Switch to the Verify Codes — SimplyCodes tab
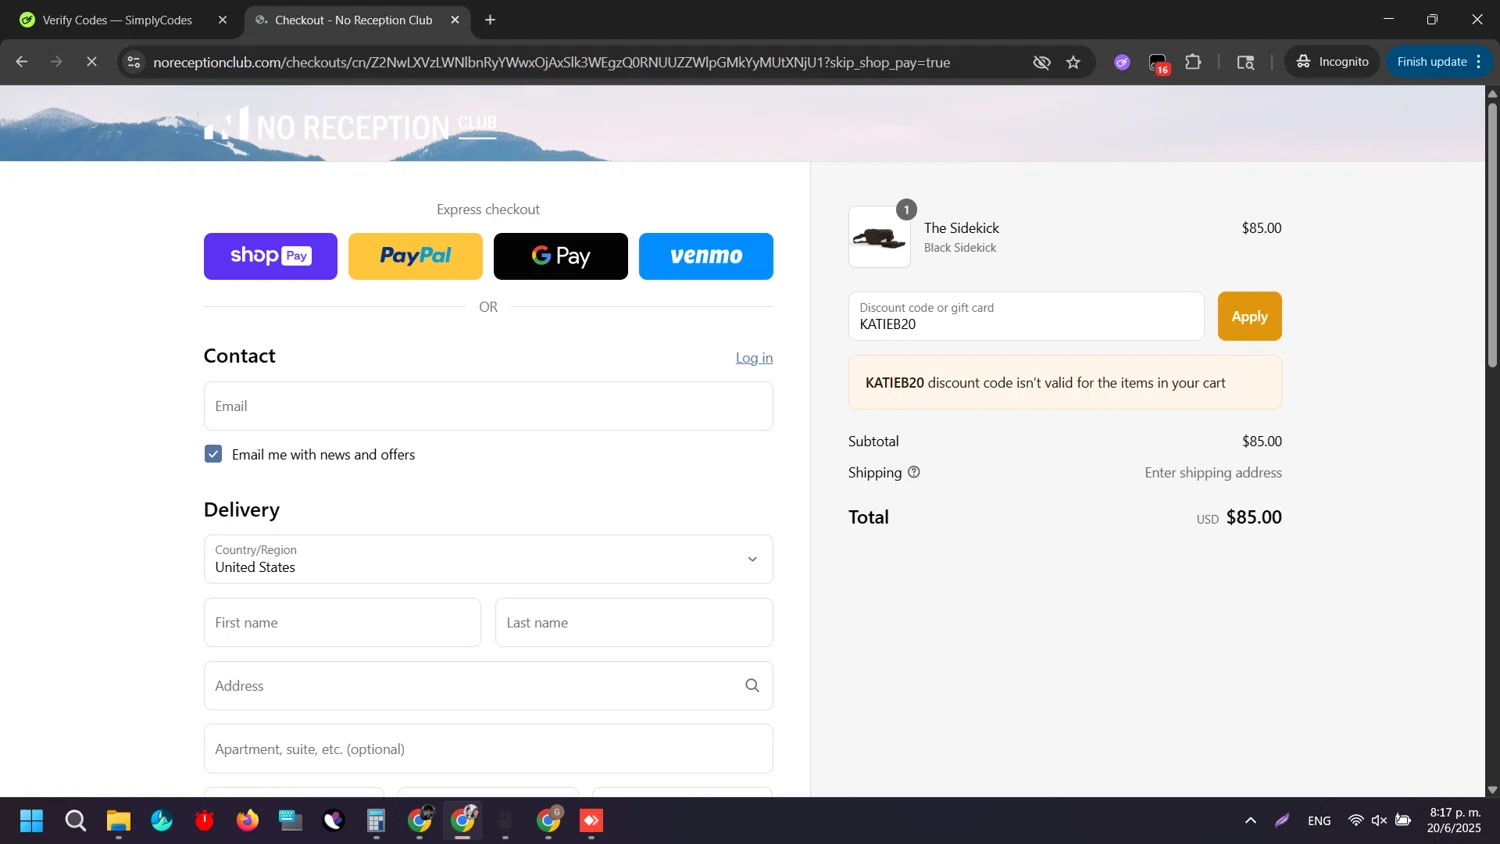This screenshot has width=1500, height=844. (118, 20)
